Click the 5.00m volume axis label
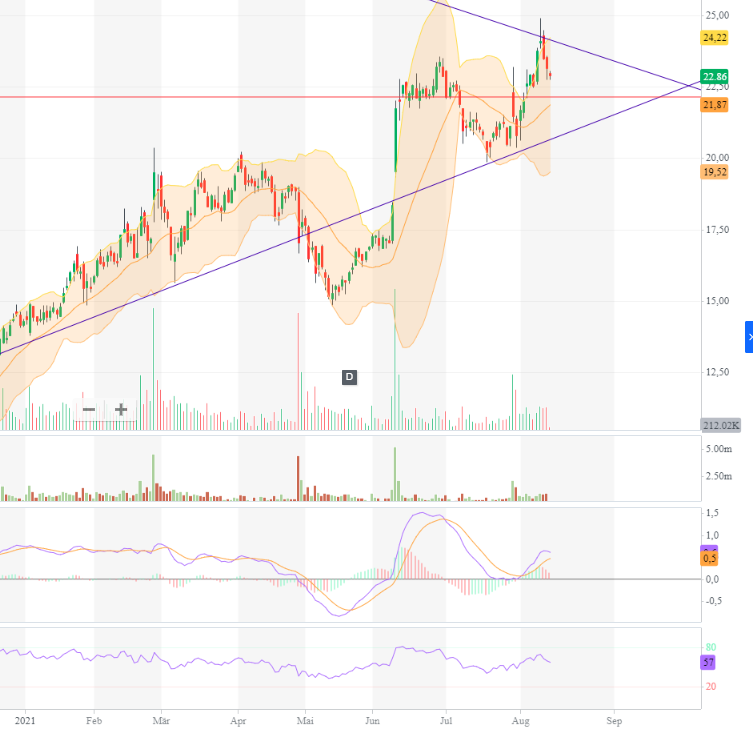Viewport: 753px width, 737px height. 719,449
